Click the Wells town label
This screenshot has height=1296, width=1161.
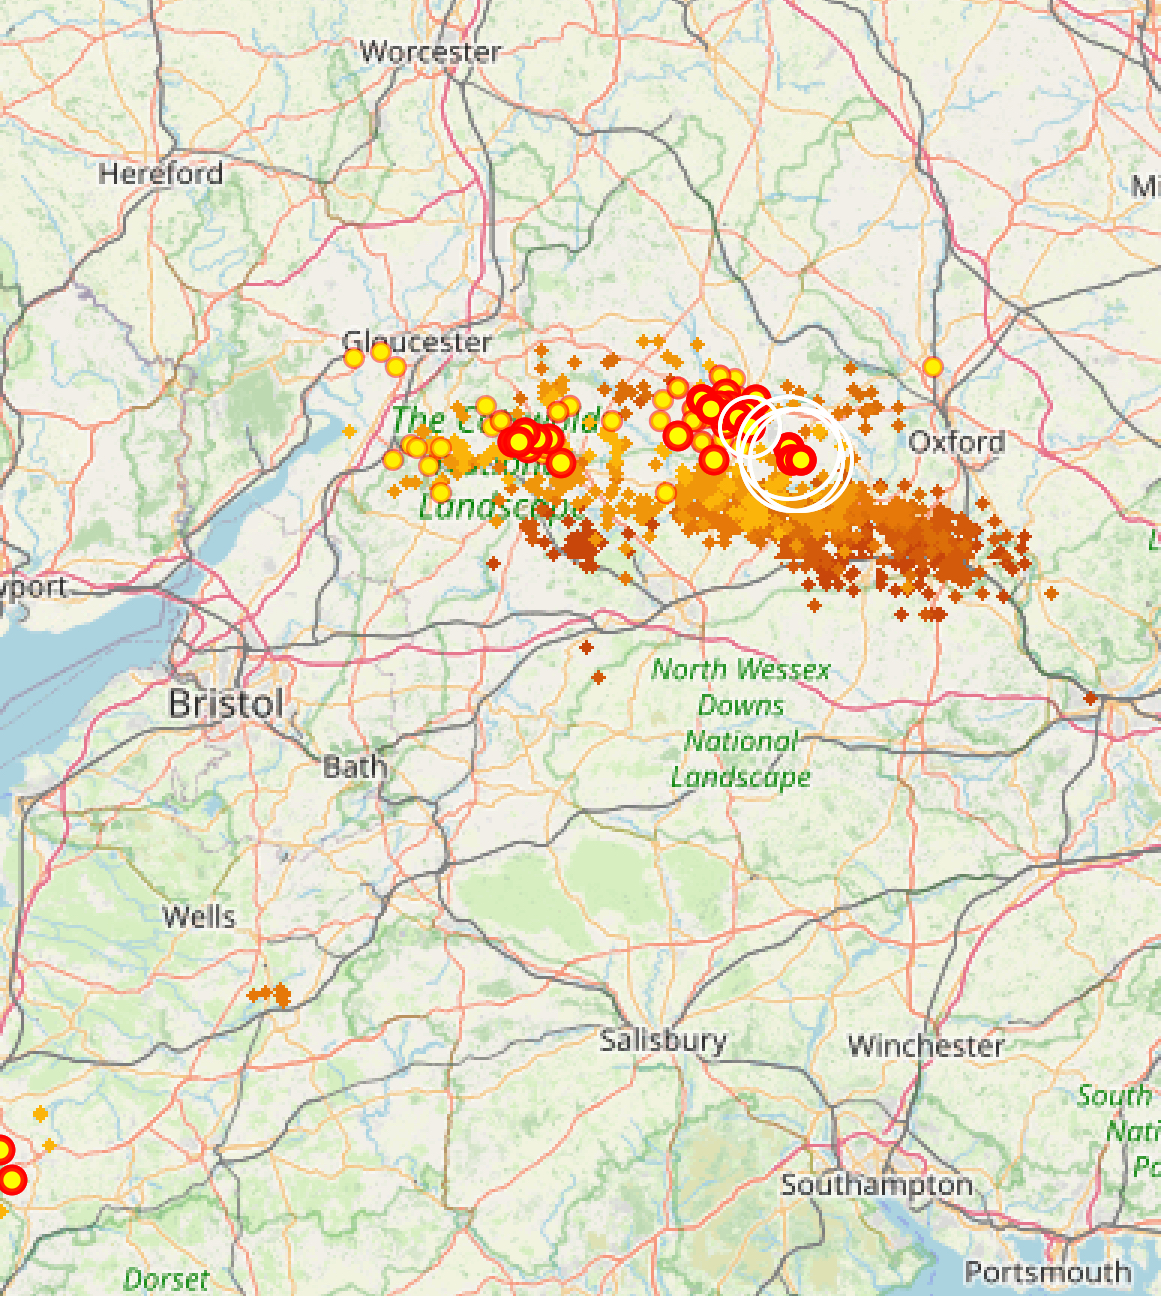click(200, 917)
